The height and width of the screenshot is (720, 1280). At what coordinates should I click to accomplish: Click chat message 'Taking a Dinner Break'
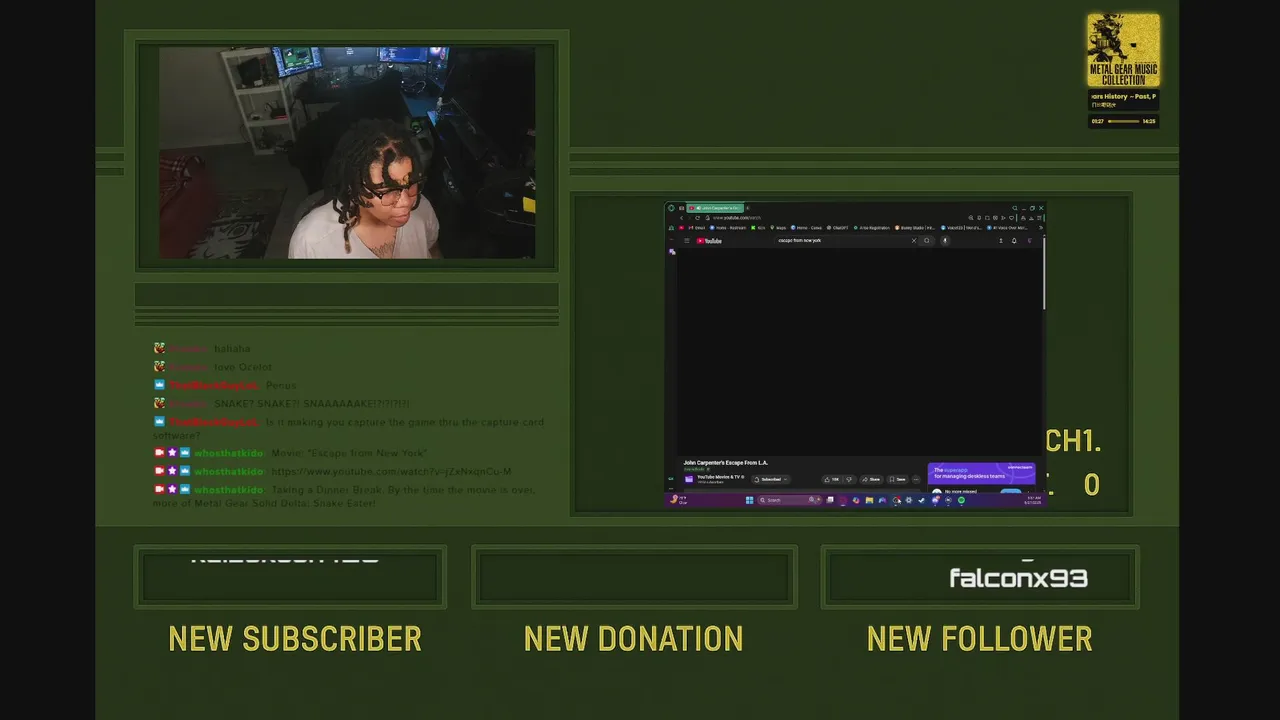click(x=345, y=496)
